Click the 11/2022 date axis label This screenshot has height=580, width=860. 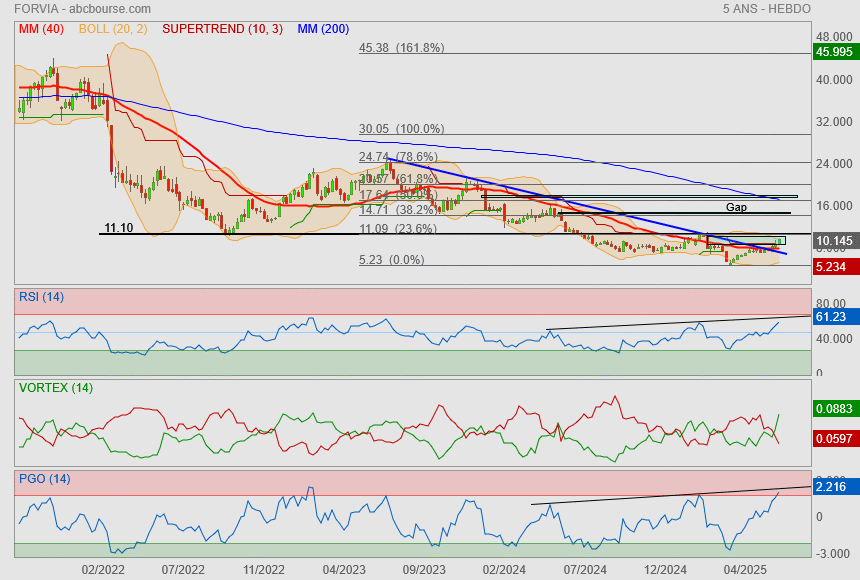264,570
